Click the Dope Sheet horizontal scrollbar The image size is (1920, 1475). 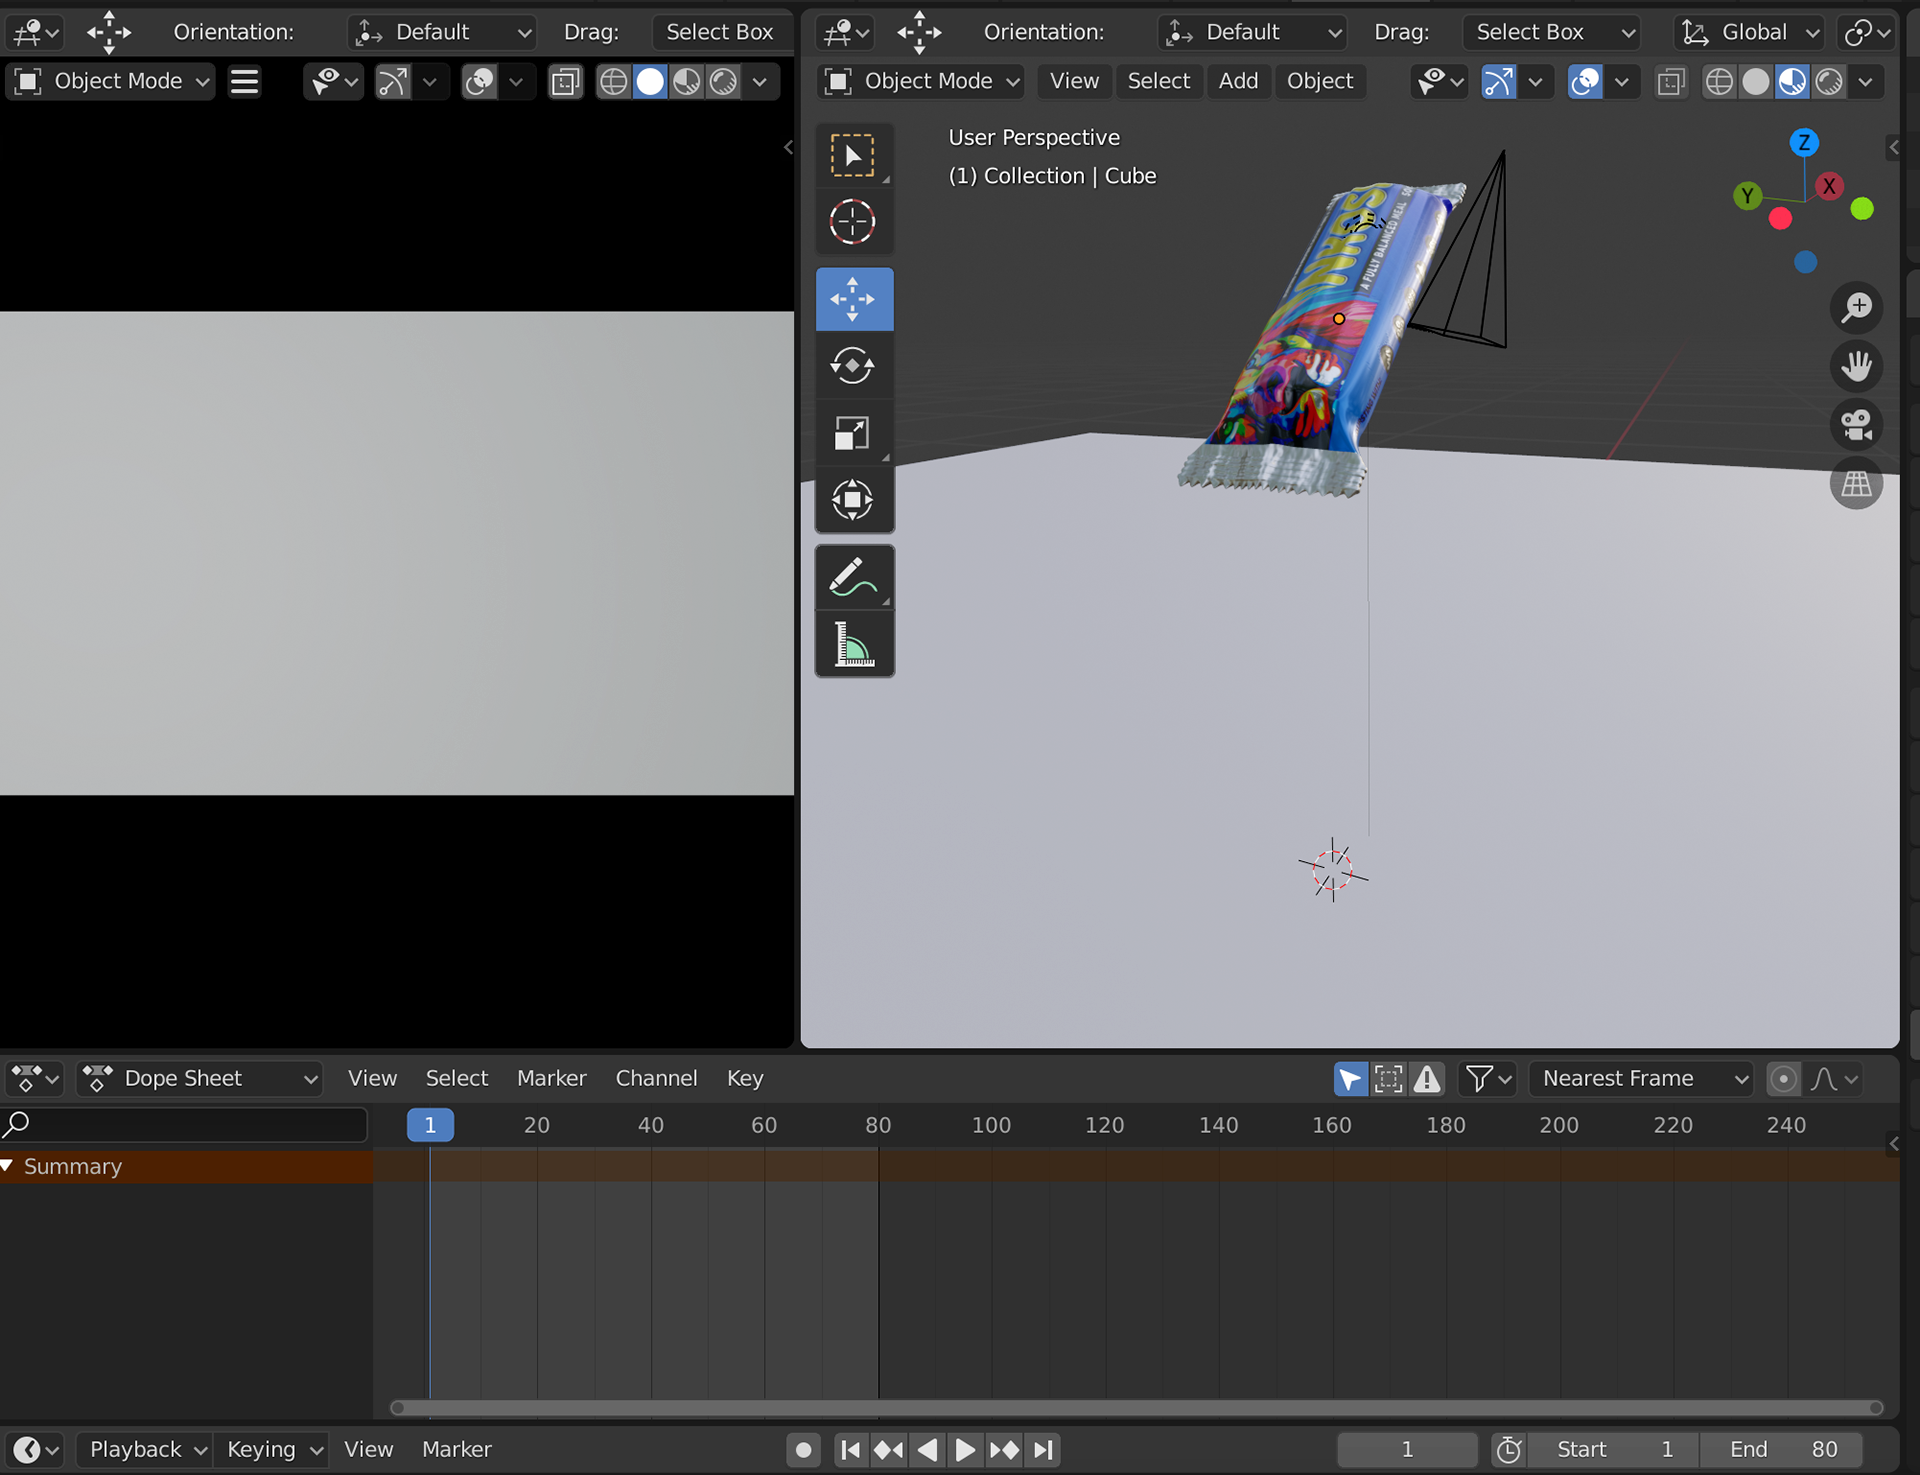coord(1137,1407)
